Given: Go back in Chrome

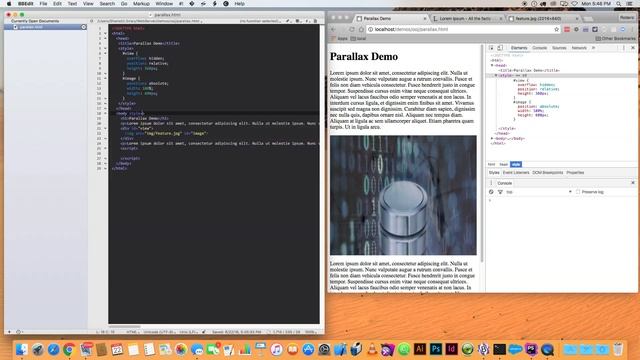Looking at the screenshot, I should pyautogui.click(x=333, y=29).
